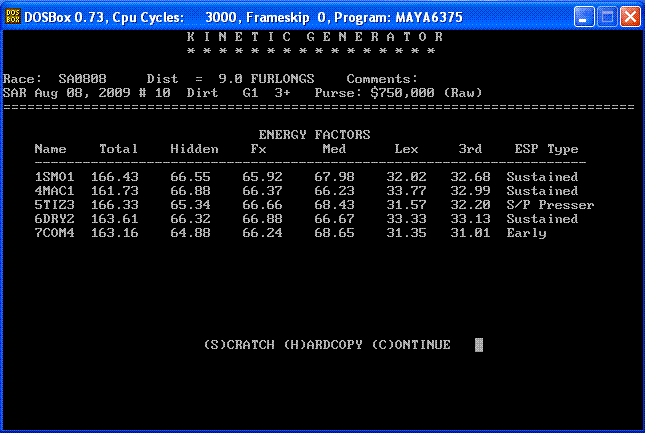Click the KINETIC GENERATOR heading
This screenshot has width=645, height=433.
(x=315, y=37)
